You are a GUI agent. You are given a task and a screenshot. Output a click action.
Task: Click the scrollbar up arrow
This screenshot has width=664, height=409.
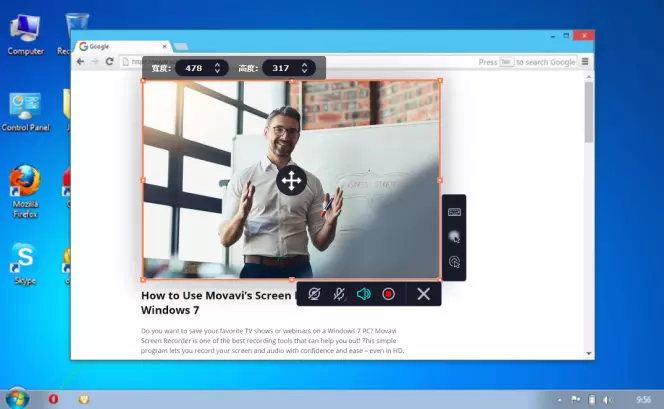click(x=589, y=77)
